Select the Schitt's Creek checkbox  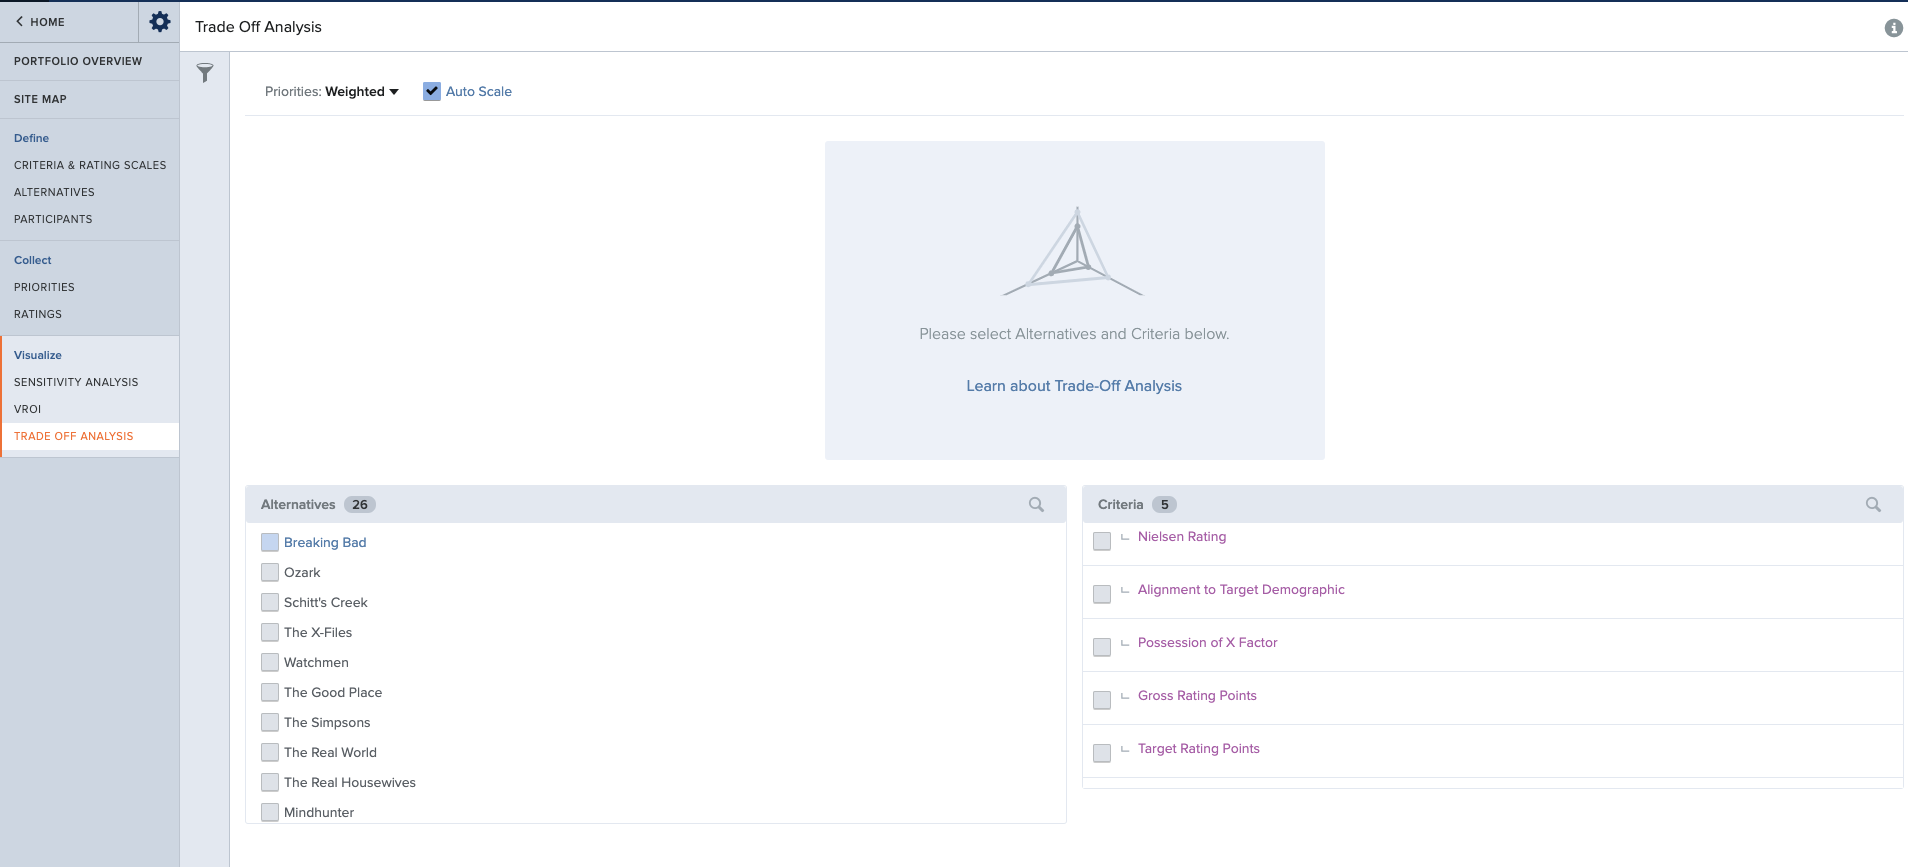[270, 602]
